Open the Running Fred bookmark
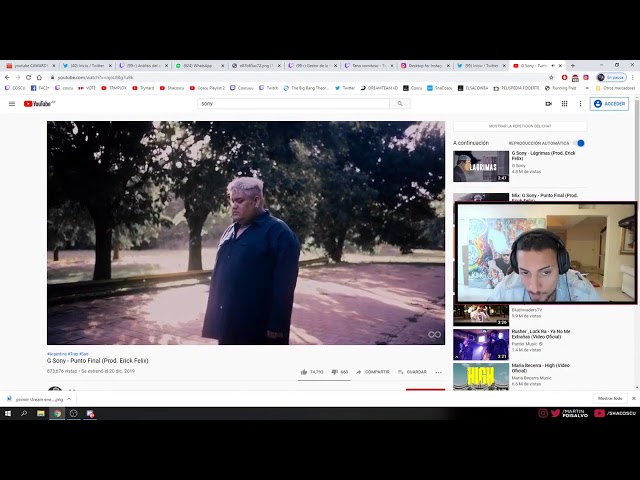The width and height of the screenshot is (640, 480). click(x=560, y=88)
